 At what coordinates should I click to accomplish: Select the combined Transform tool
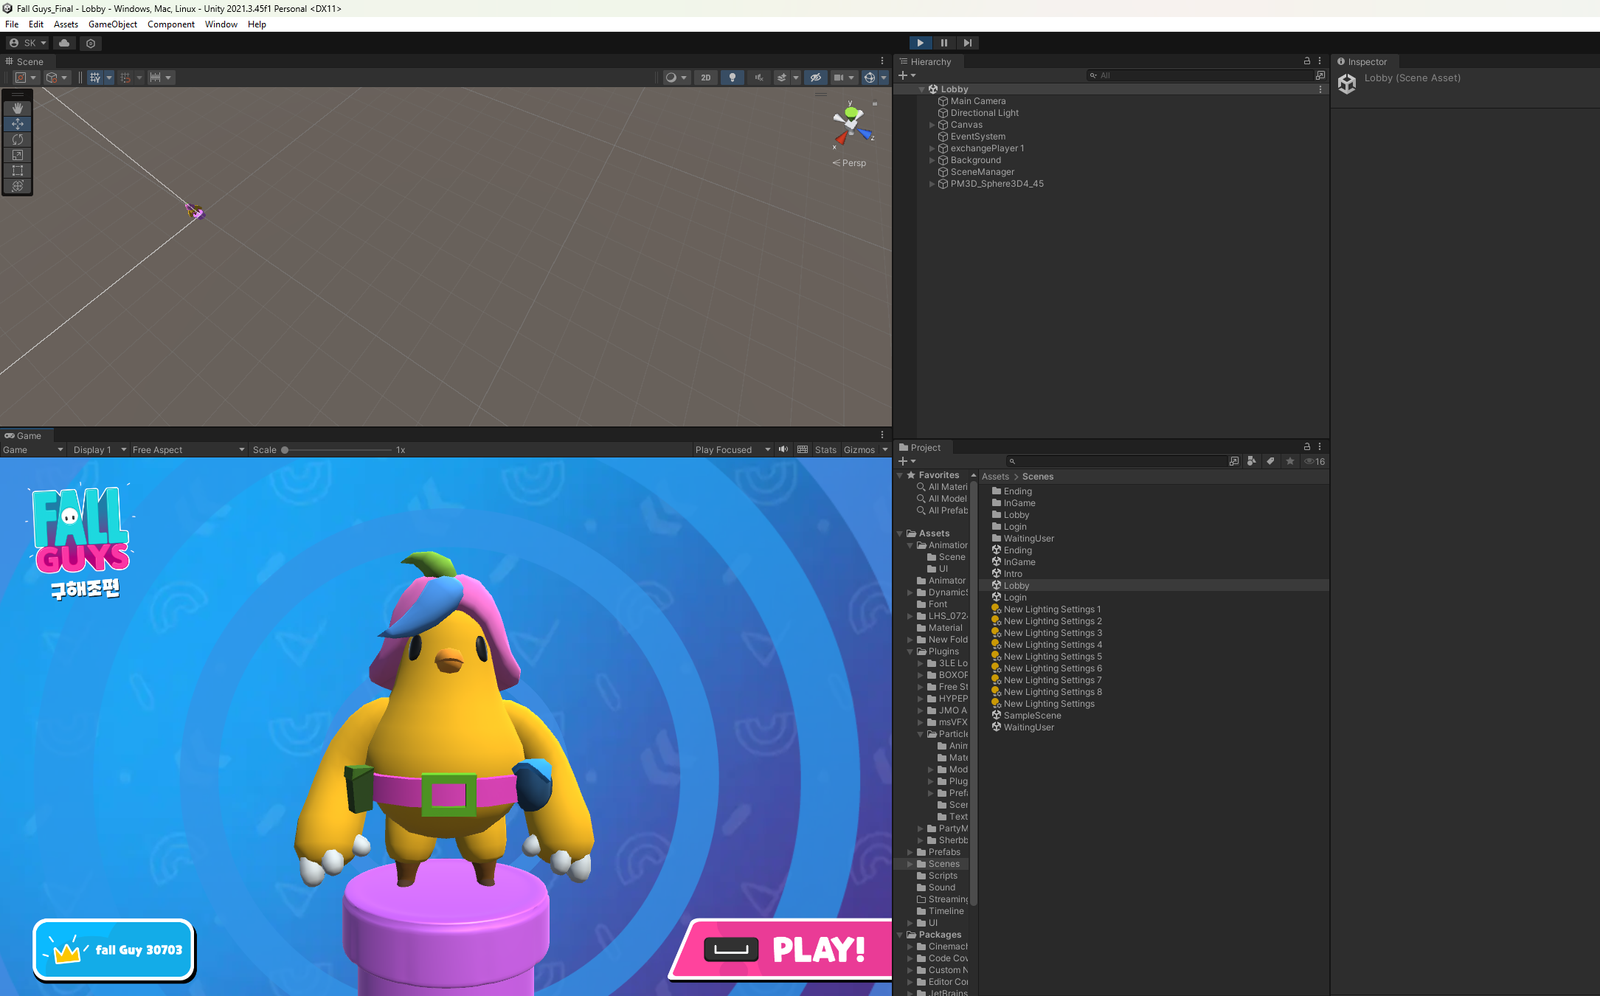17,186
